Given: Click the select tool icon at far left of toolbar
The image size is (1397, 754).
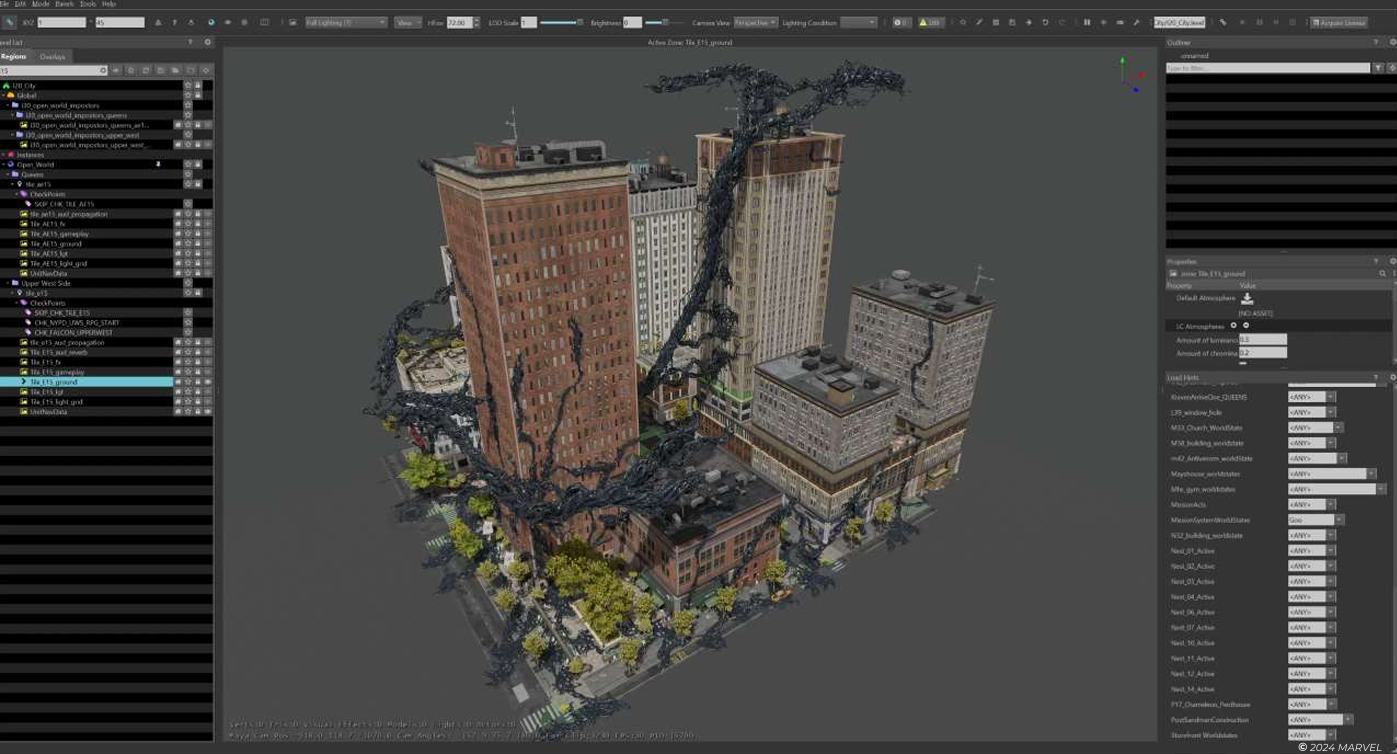Looking at the screenshot, I should click(x=9, y=22).
